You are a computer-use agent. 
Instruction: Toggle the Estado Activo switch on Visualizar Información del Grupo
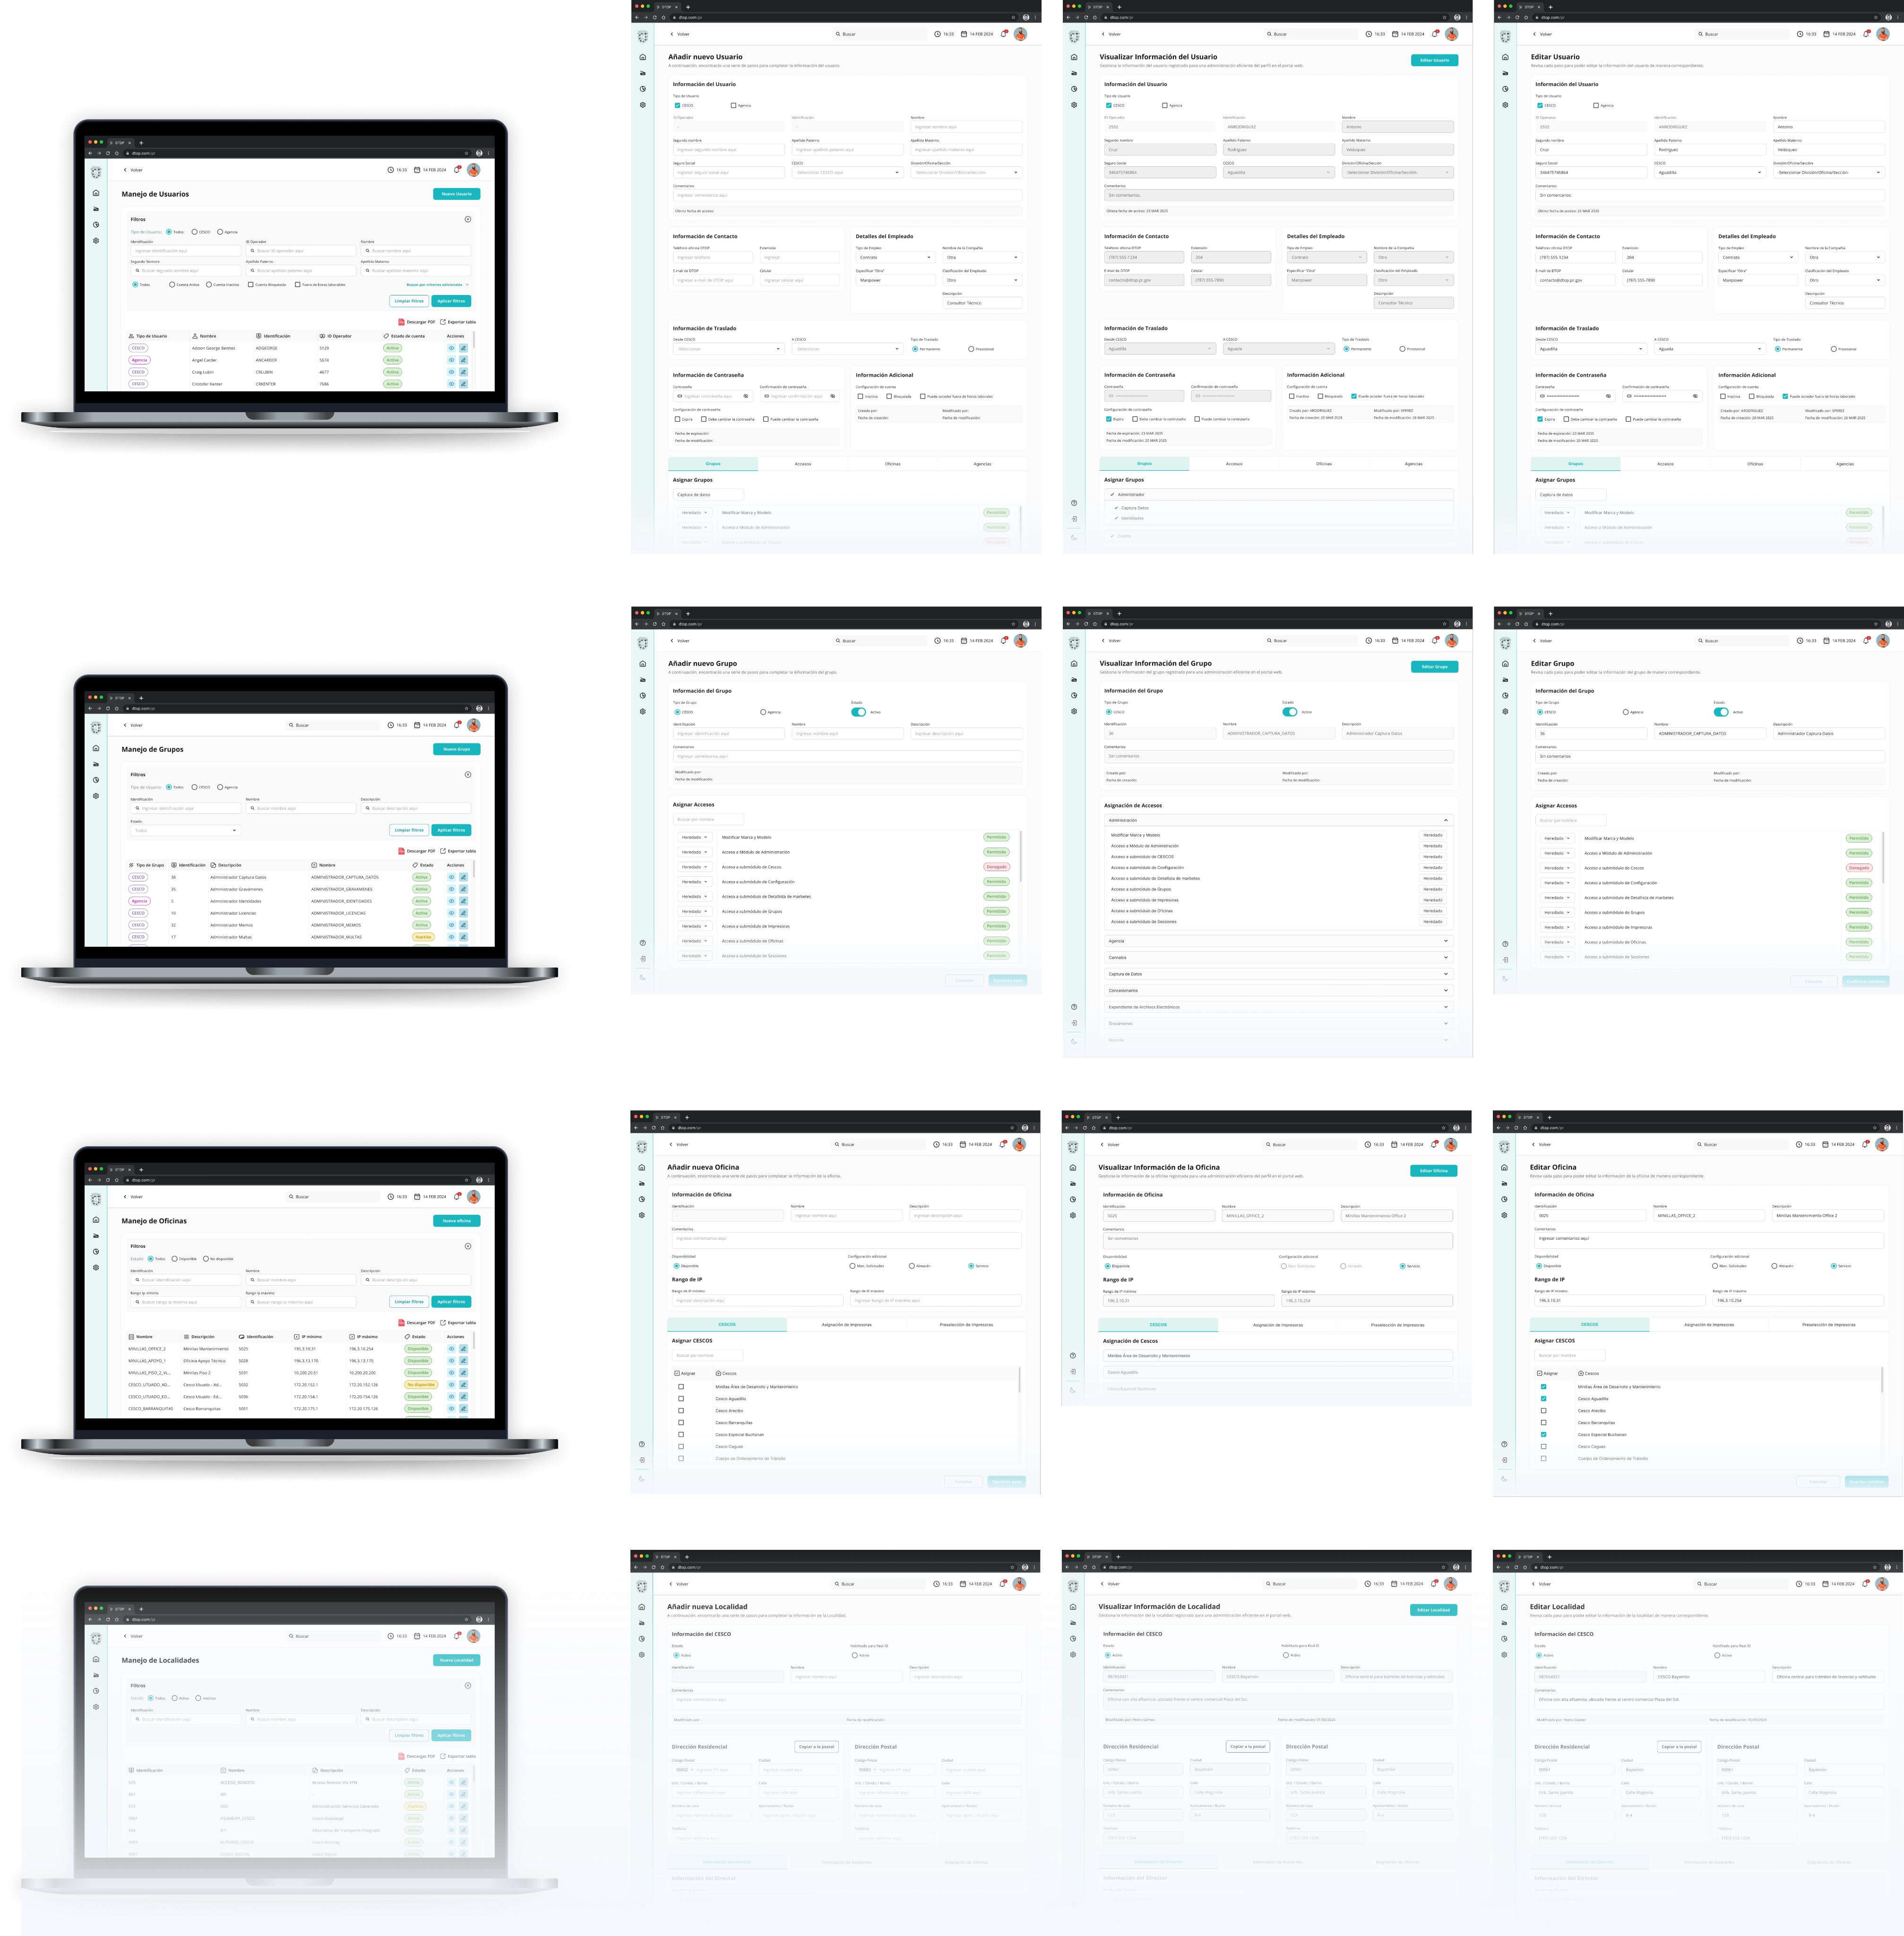[1290, 712]
